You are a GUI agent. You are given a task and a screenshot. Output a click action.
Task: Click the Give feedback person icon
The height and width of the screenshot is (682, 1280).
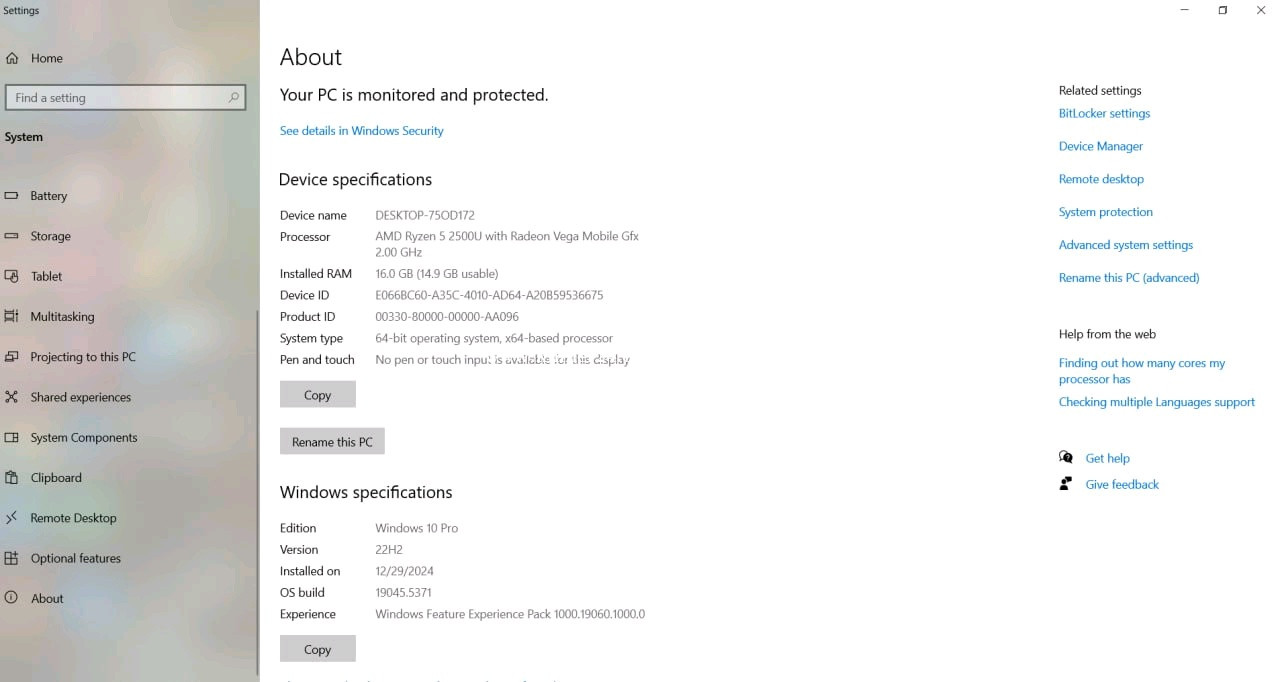(x=1066, y=484)
